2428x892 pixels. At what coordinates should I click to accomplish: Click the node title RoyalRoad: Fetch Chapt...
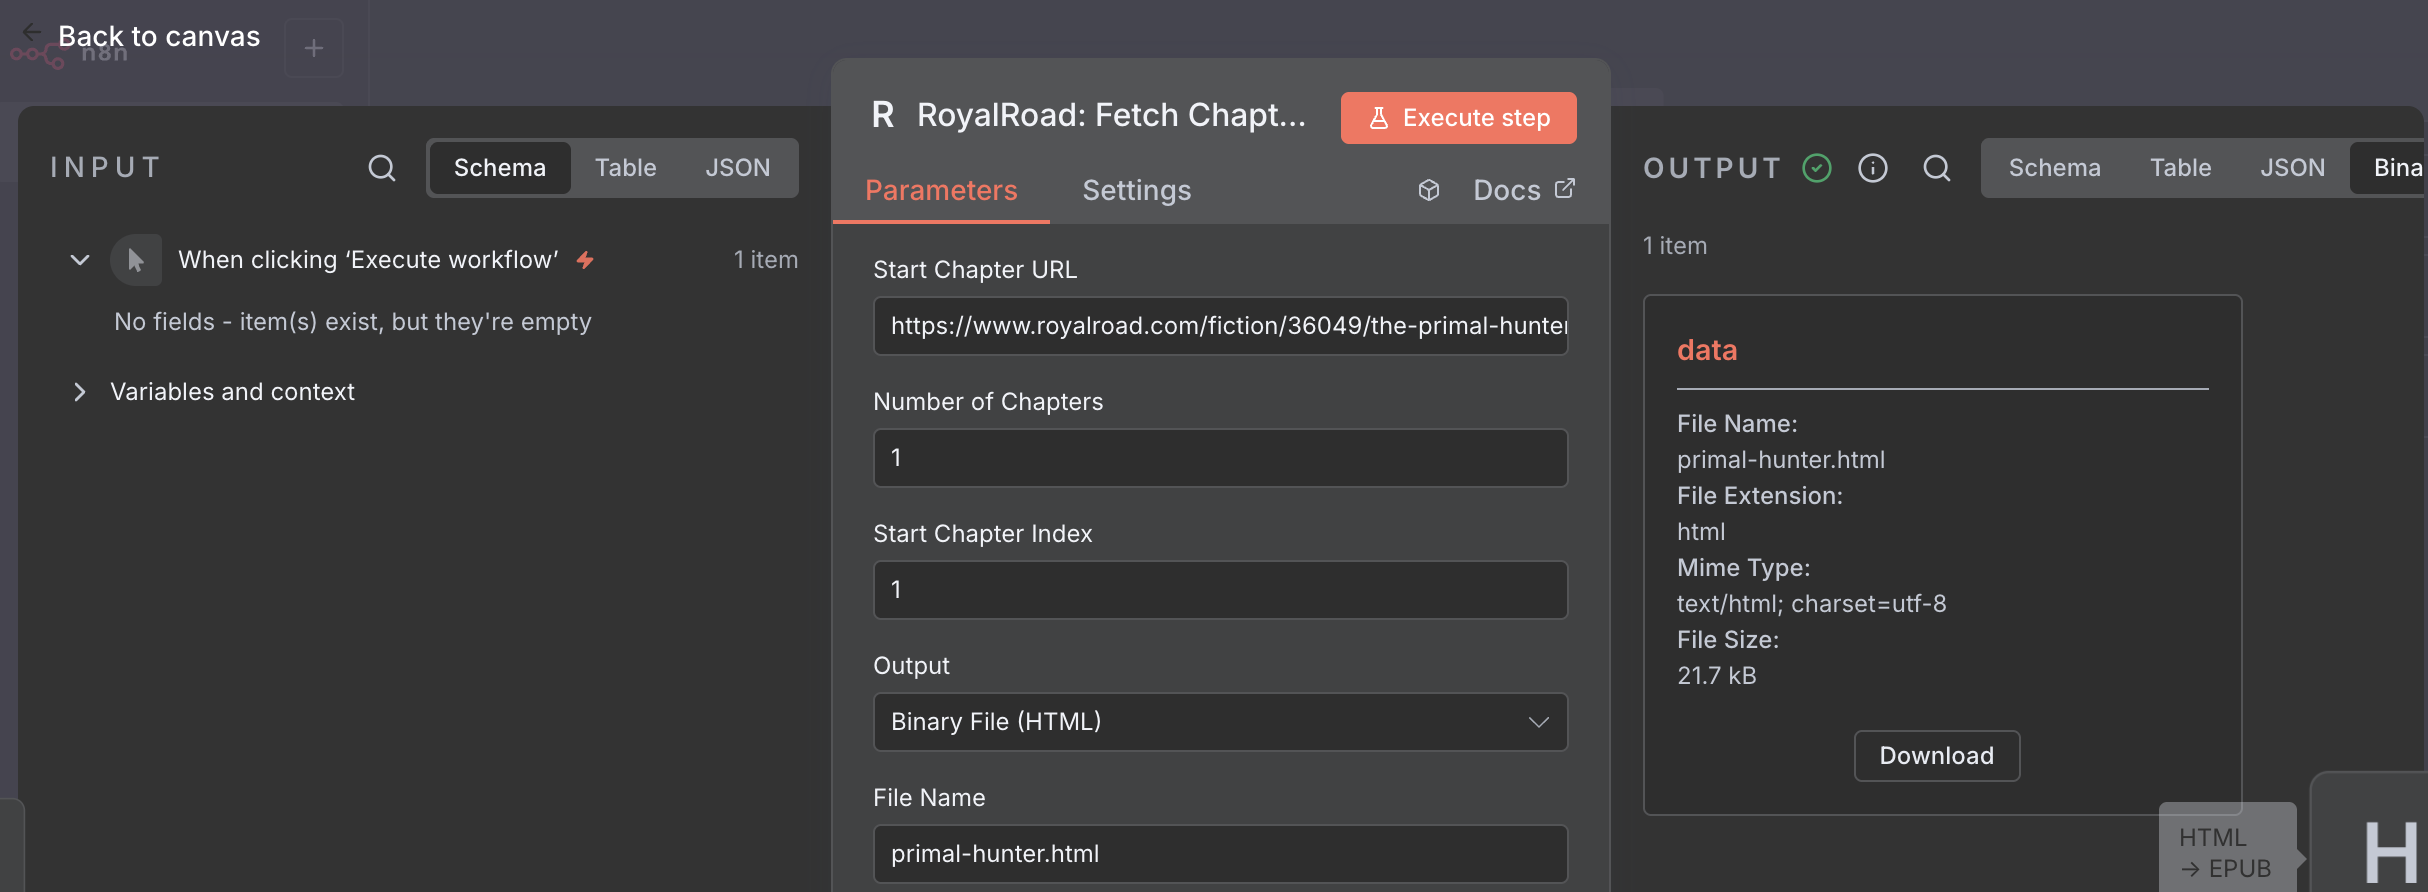pyautogui.click(x=1111, y=115)
